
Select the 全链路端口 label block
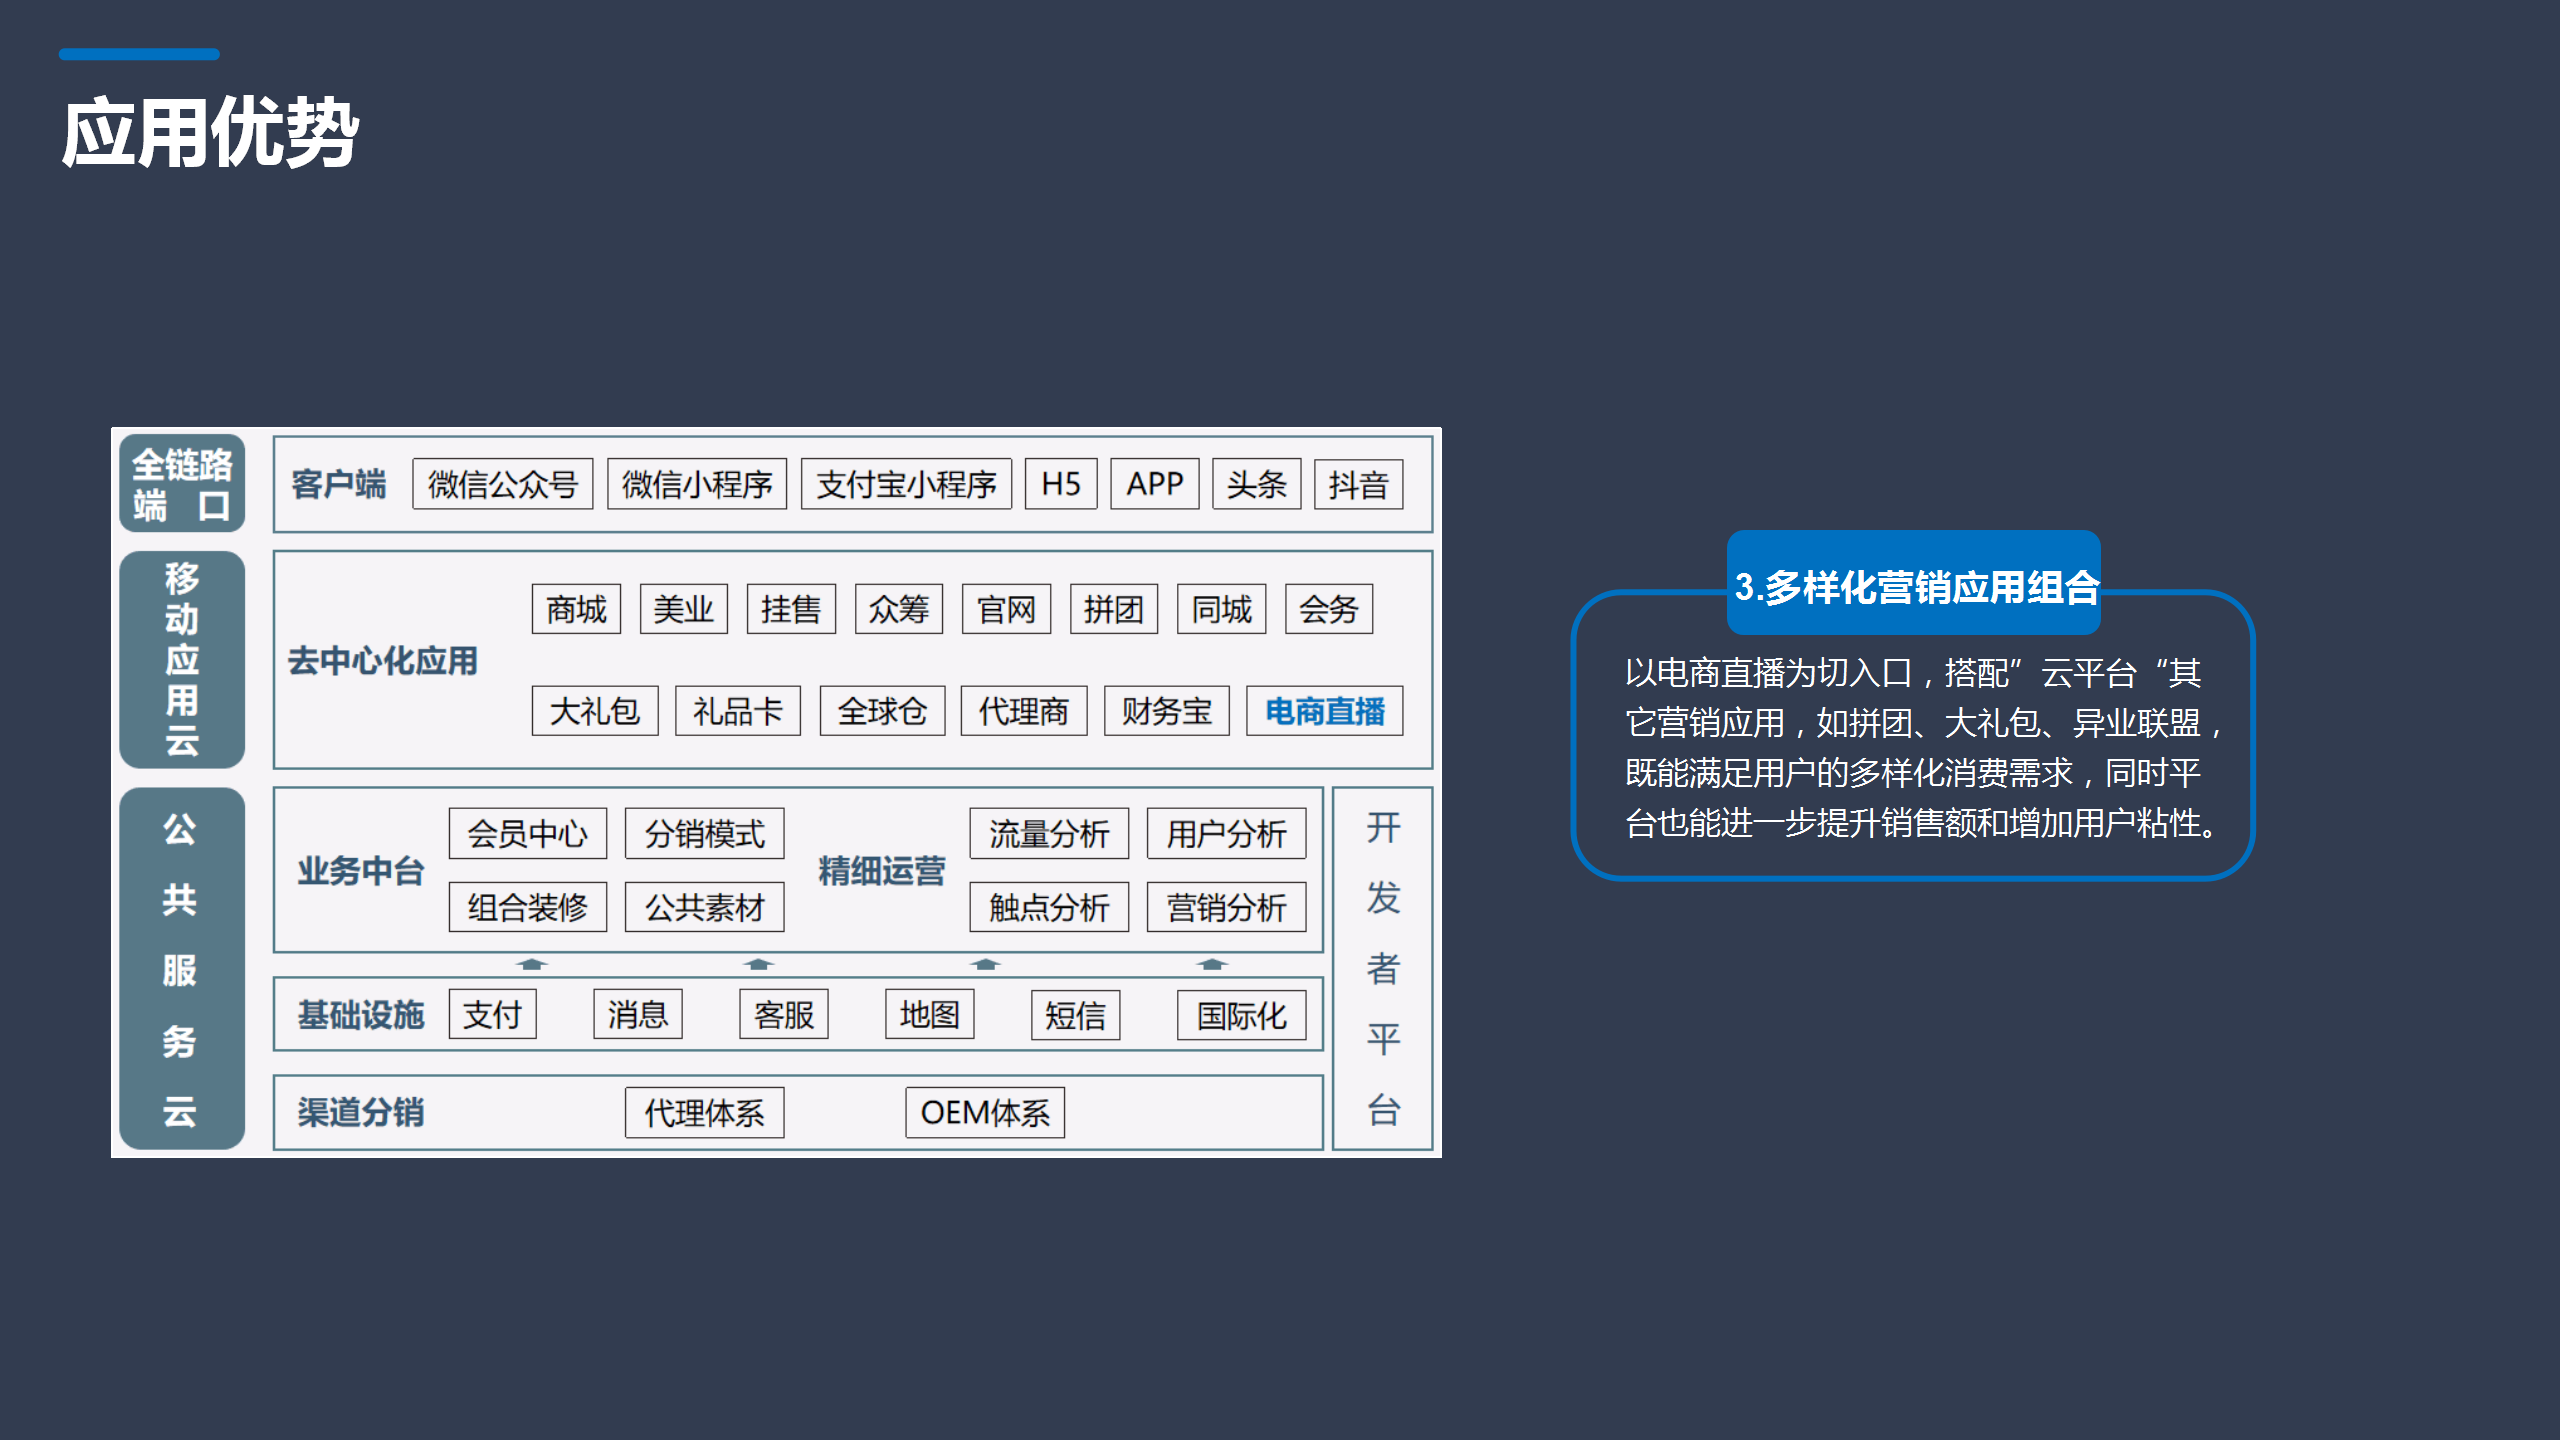[x=182, y=484]
